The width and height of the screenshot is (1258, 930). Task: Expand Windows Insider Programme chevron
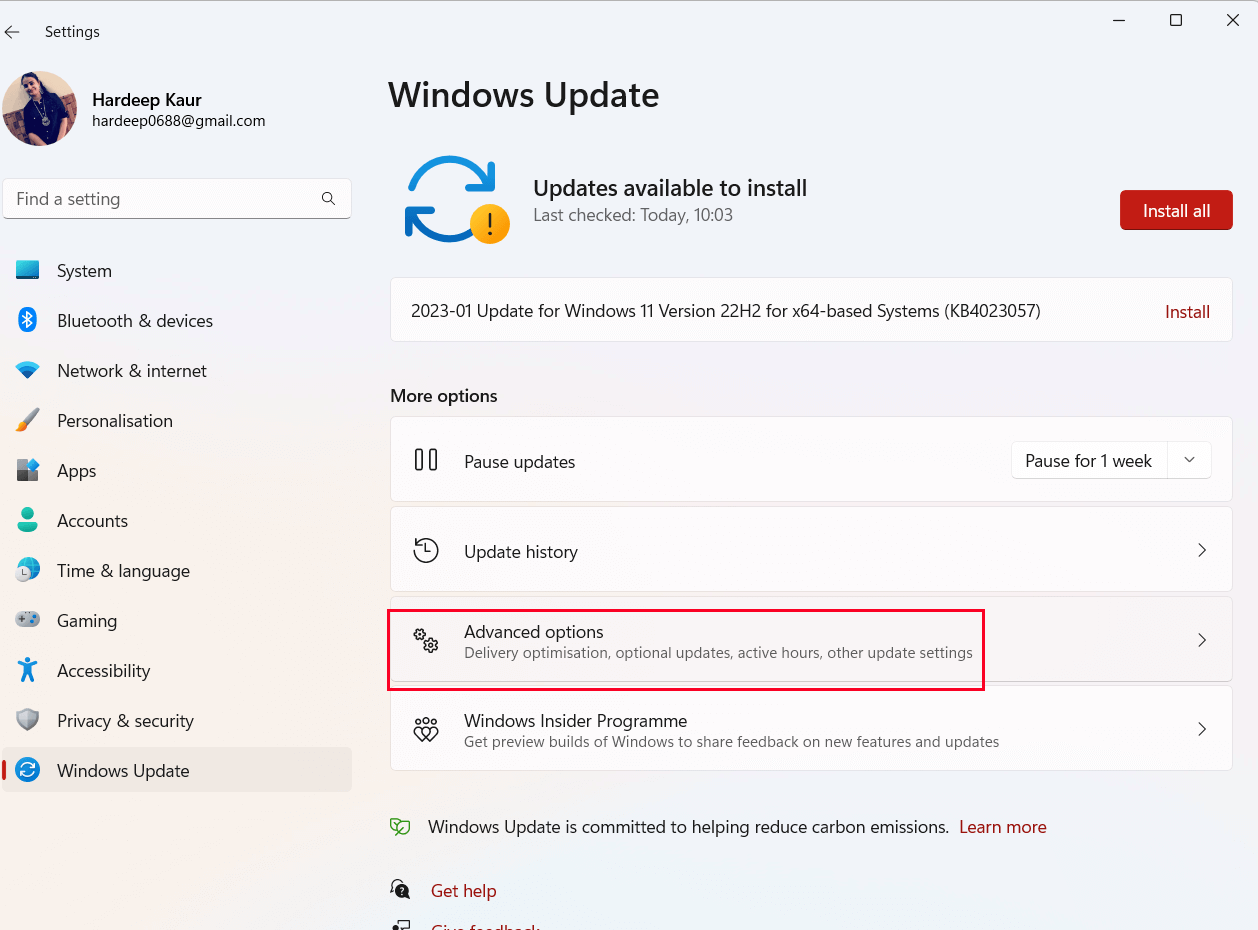1202,729
